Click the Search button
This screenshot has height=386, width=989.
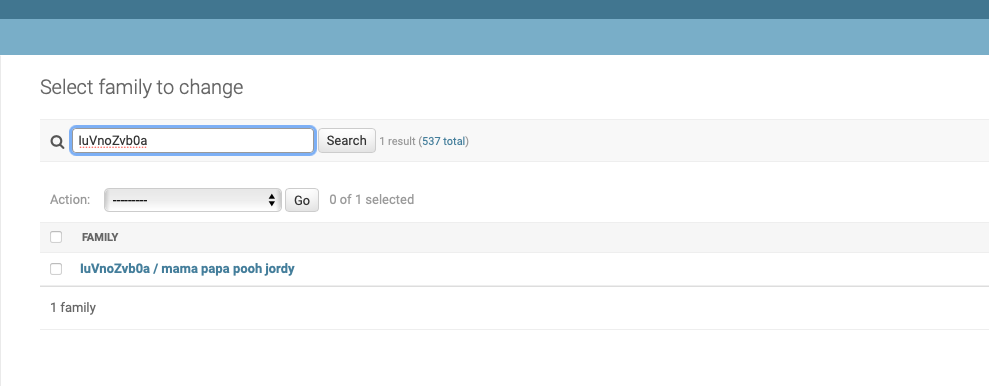tap(346, 141)
